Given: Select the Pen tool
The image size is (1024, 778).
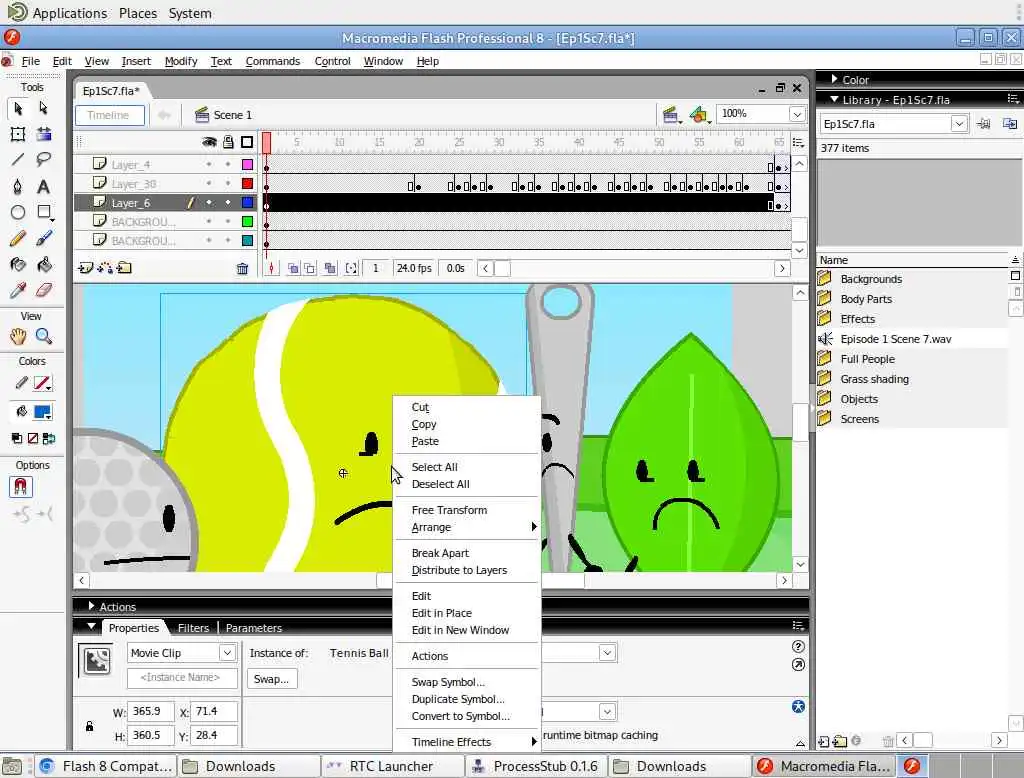Looking at the screenshot, I should (18, 186).
